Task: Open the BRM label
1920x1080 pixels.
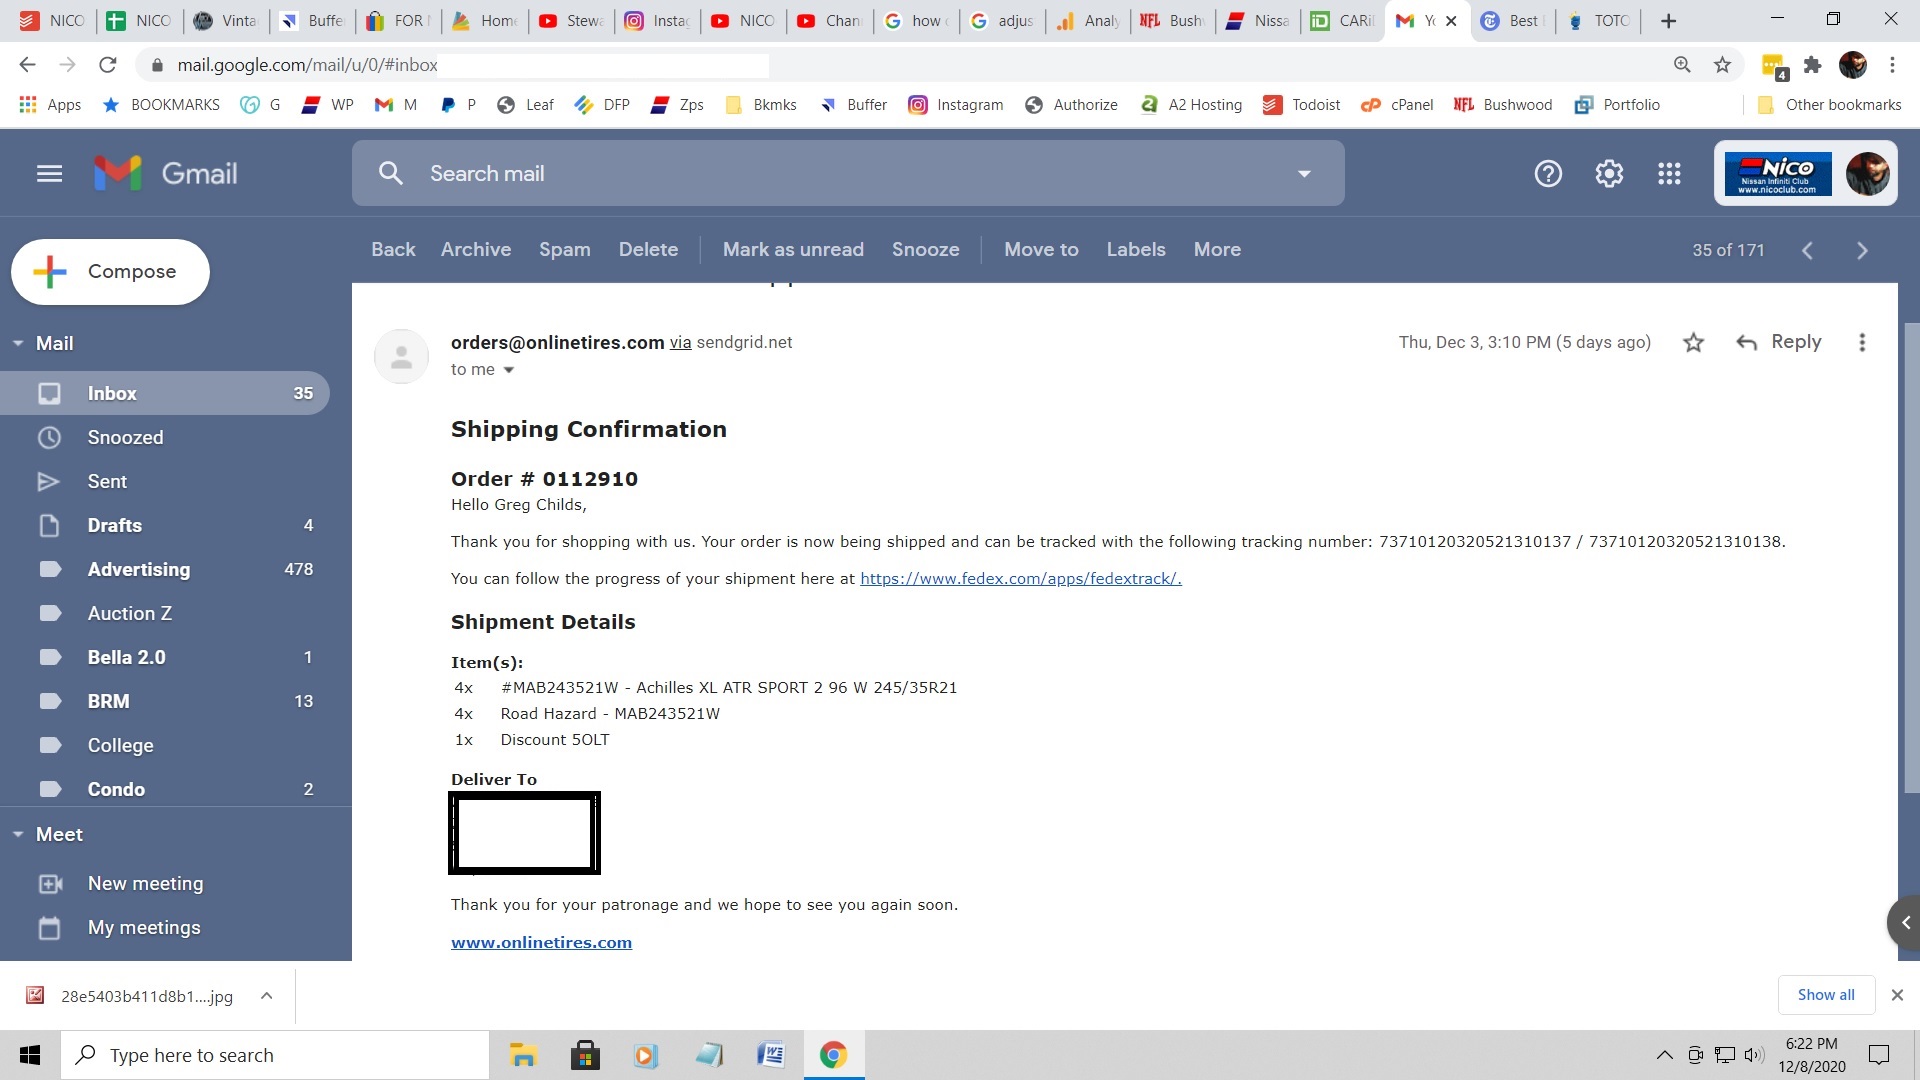Action: [x=165, y=701]
